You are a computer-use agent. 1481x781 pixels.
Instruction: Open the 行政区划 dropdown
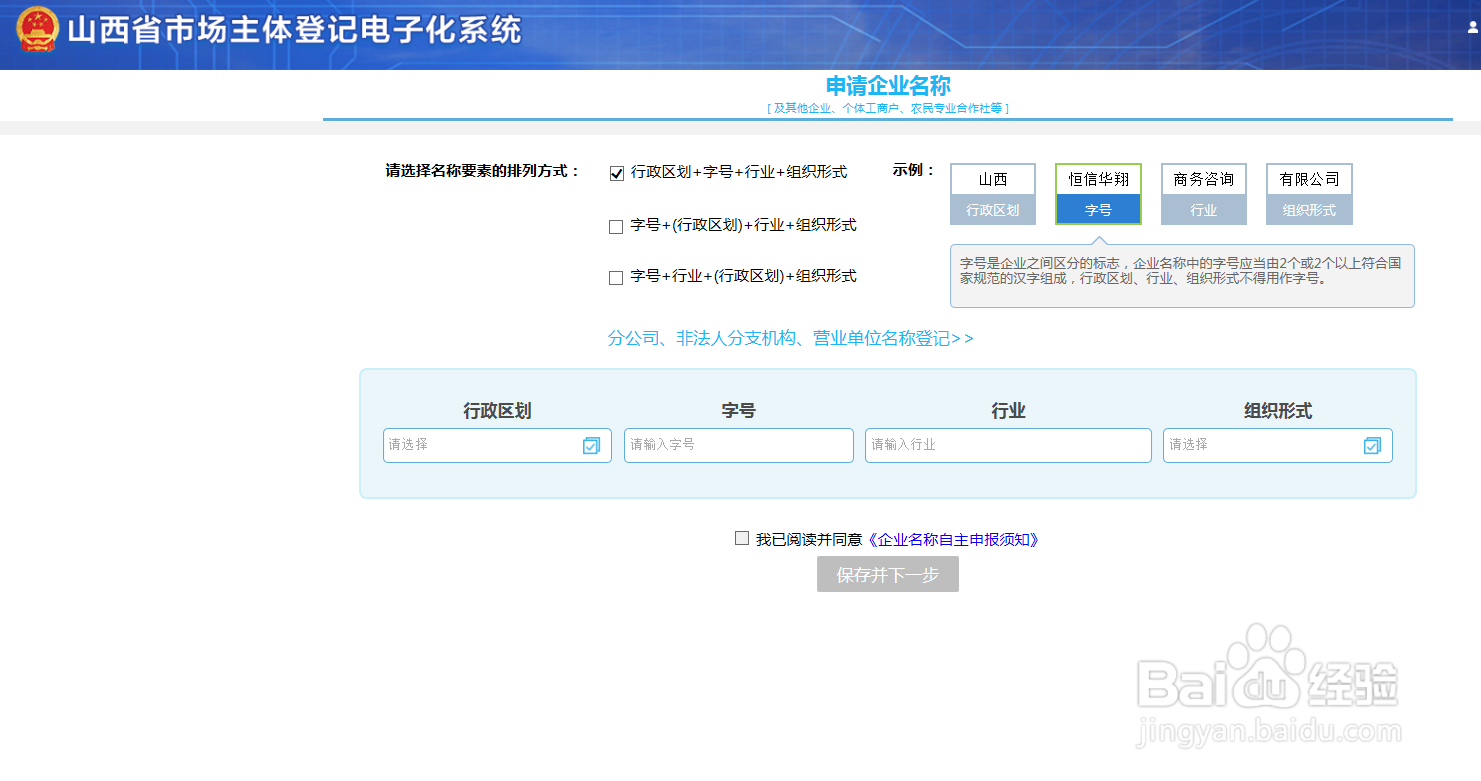click(x=497, y=445)
